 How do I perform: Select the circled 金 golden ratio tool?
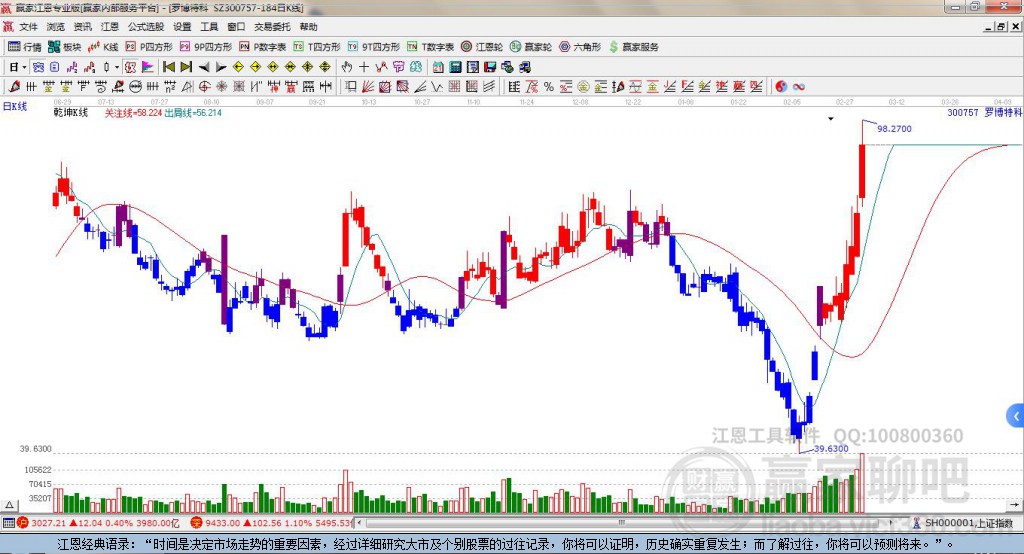point(583,86)
